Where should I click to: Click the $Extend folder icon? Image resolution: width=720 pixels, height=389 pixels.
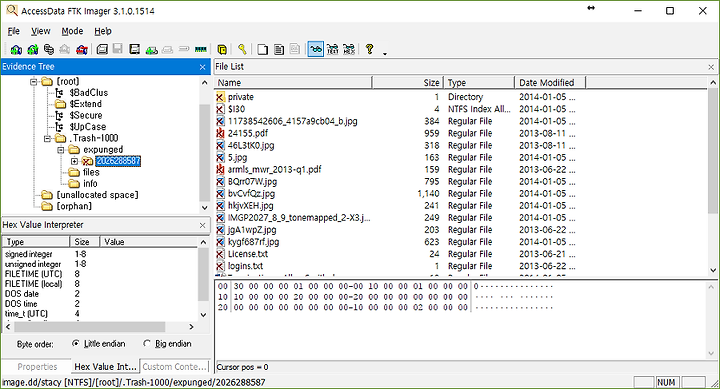(x=60, y=104)
